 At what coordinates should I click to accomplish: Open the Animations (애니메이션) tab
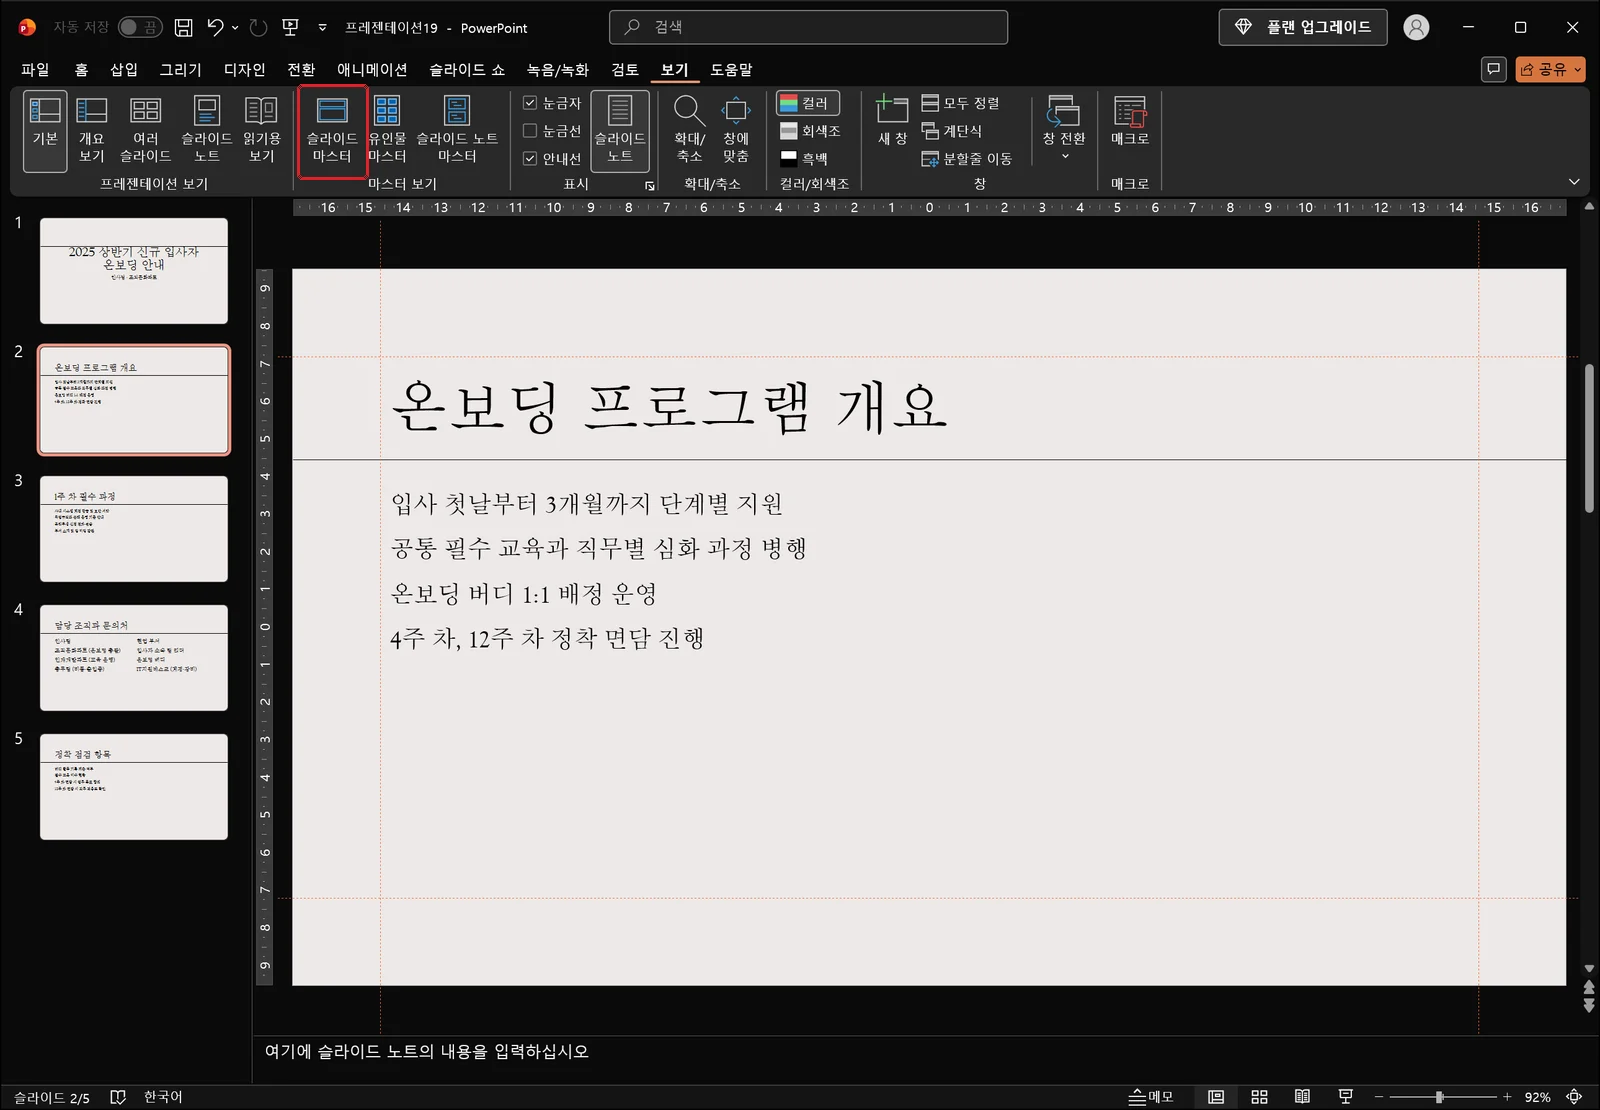372,69
